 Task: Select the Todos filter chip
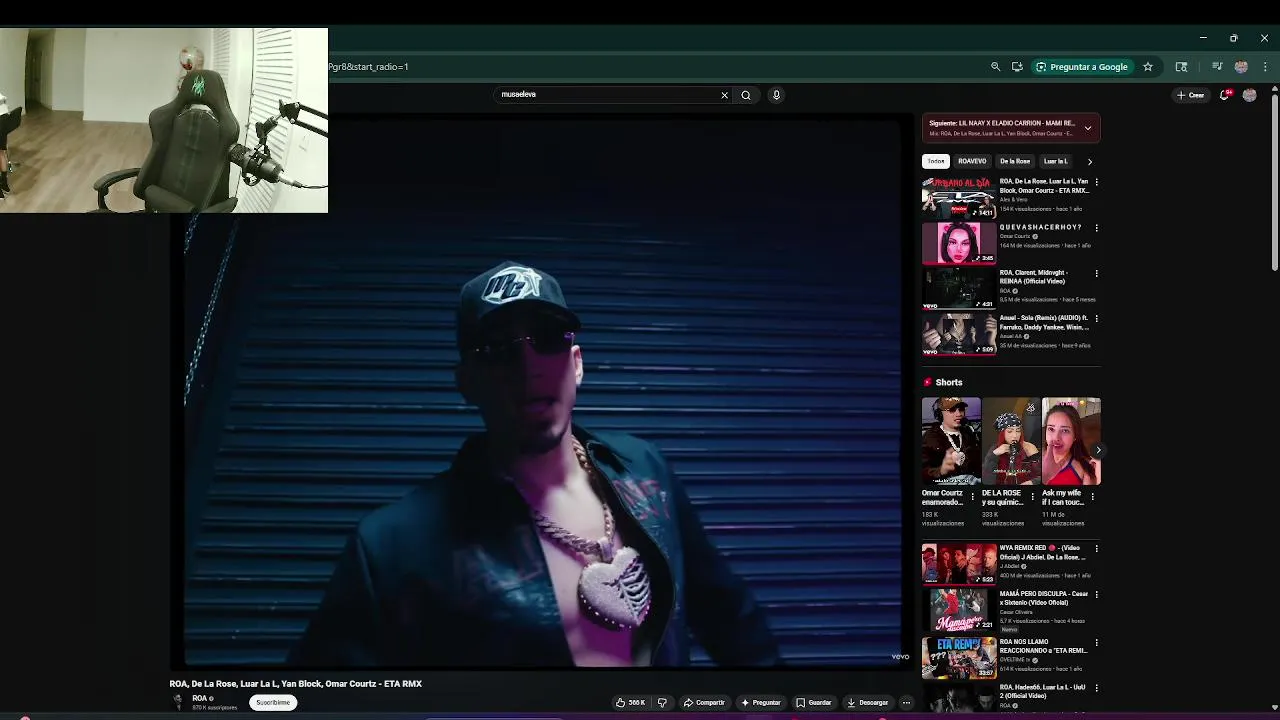pyautogui.click(x=936, y=161)
